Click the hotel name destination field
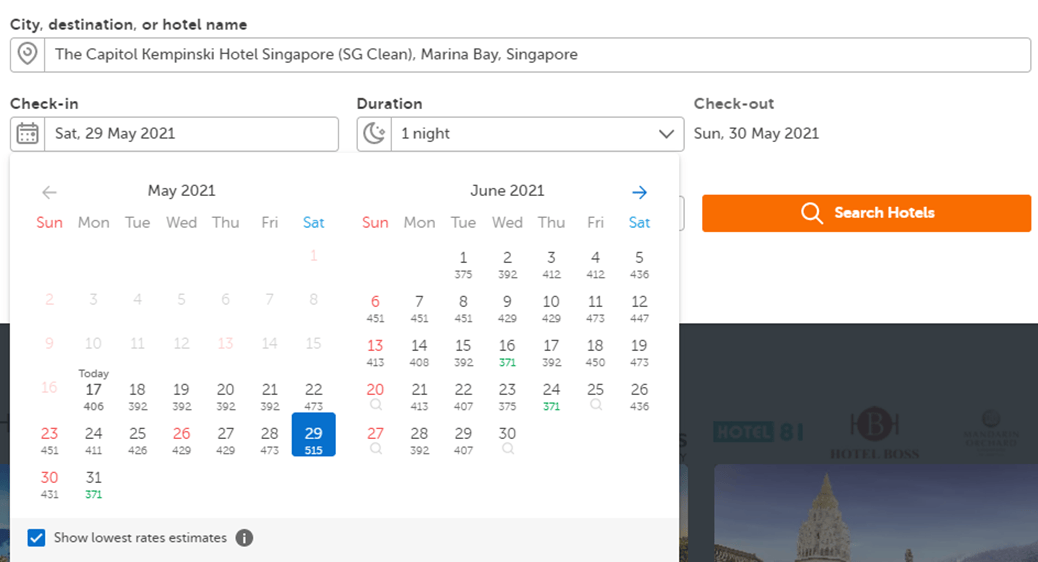Screen dimensions: 1038x562 536,55
